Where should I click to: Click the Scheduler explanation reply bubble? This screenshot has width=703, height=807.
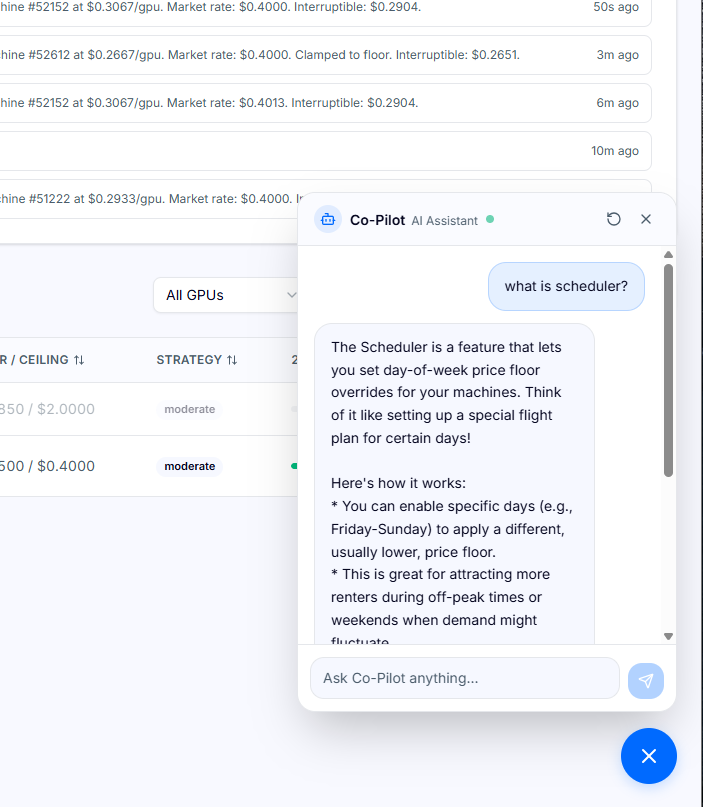tap(454, 484)
